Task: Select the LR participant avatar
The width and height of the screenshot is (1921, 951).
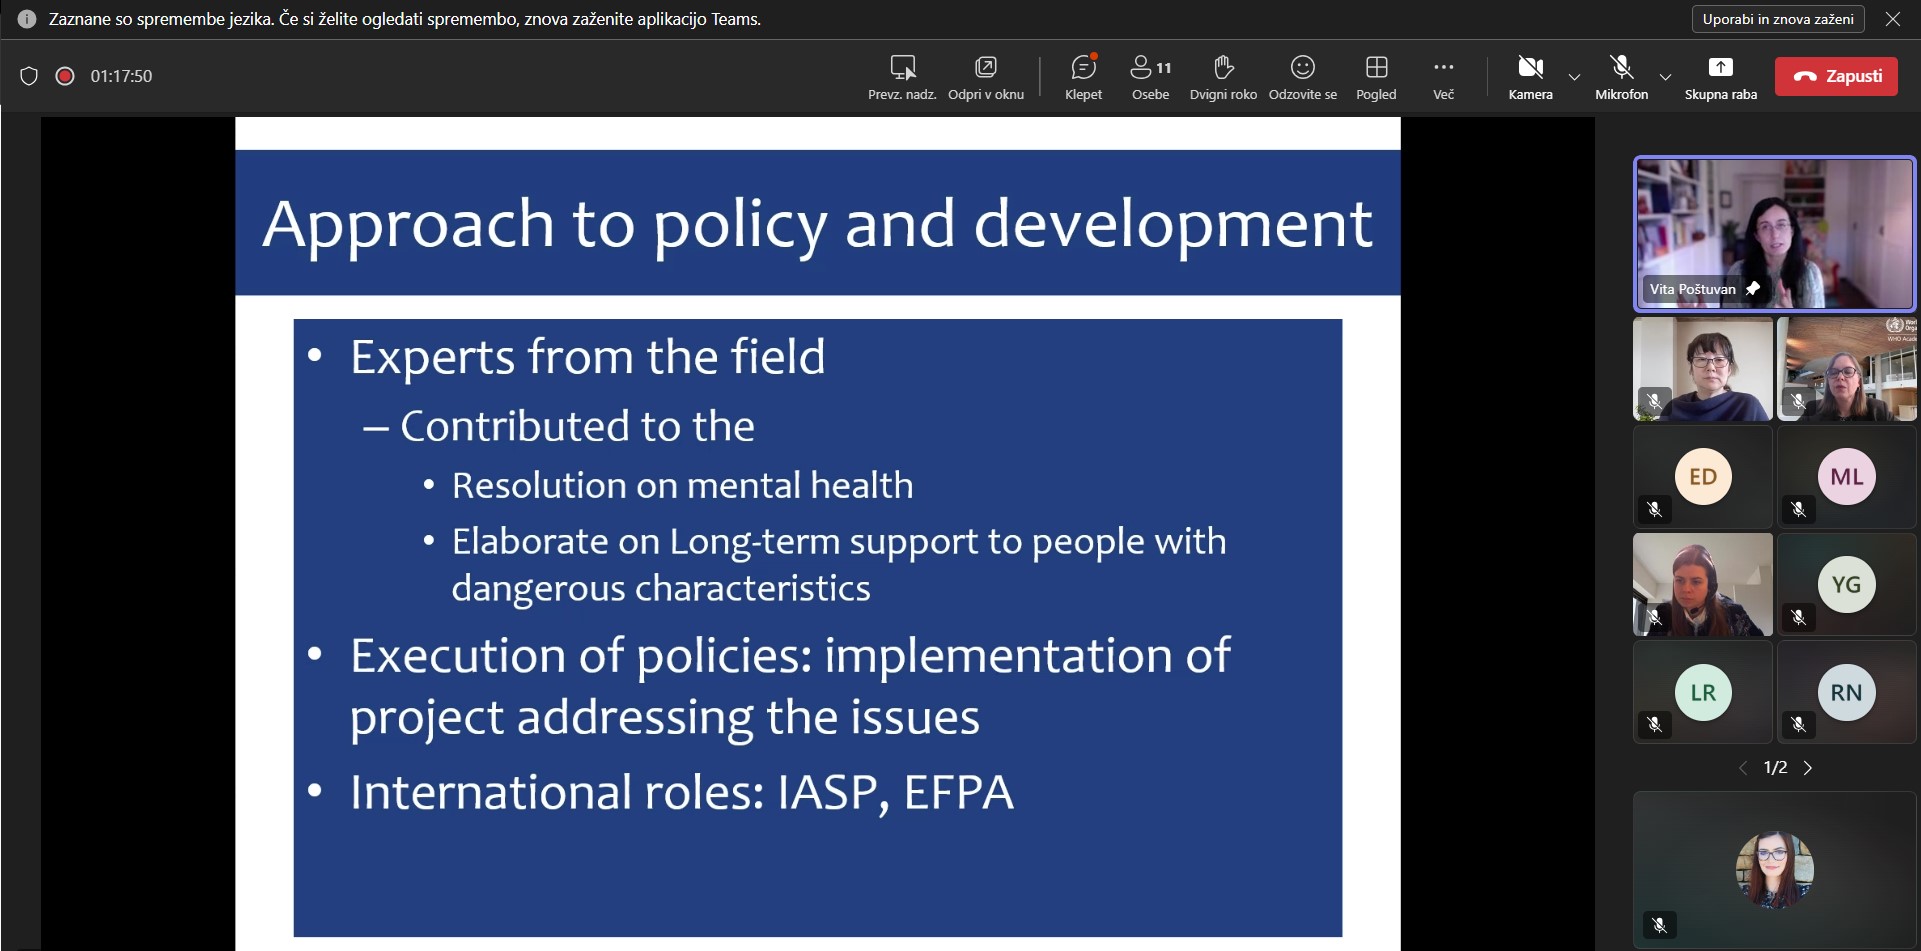Action: point(1703,693)
